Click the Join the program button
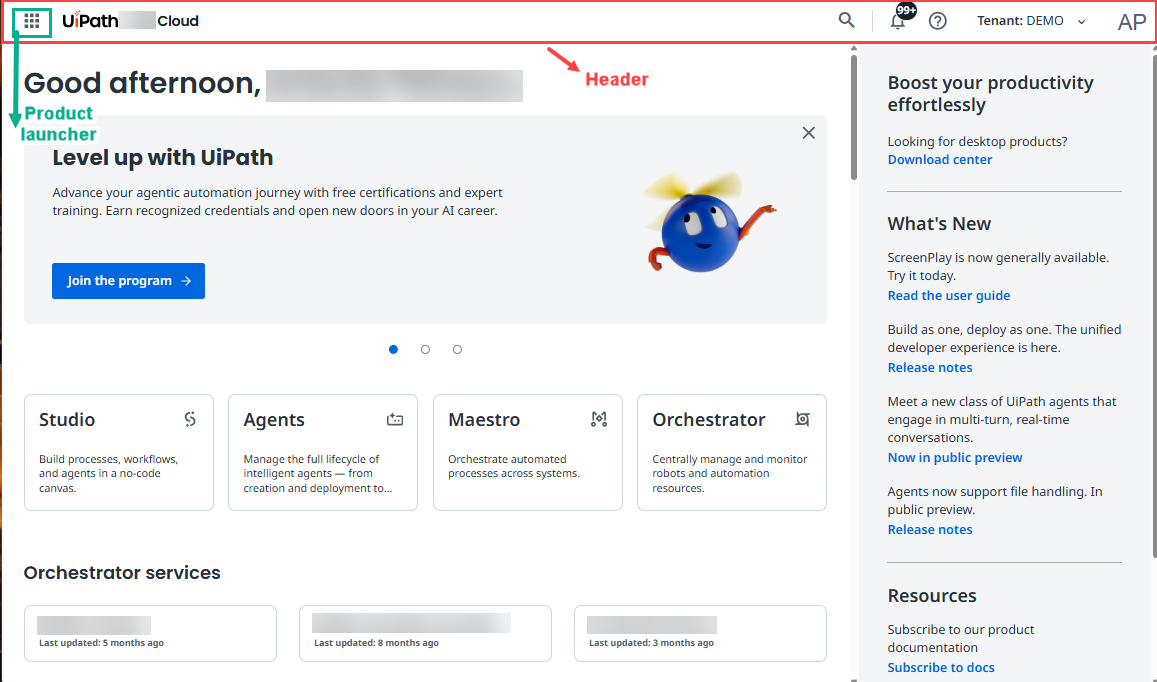1157x682 pixels. click(128, 281)
